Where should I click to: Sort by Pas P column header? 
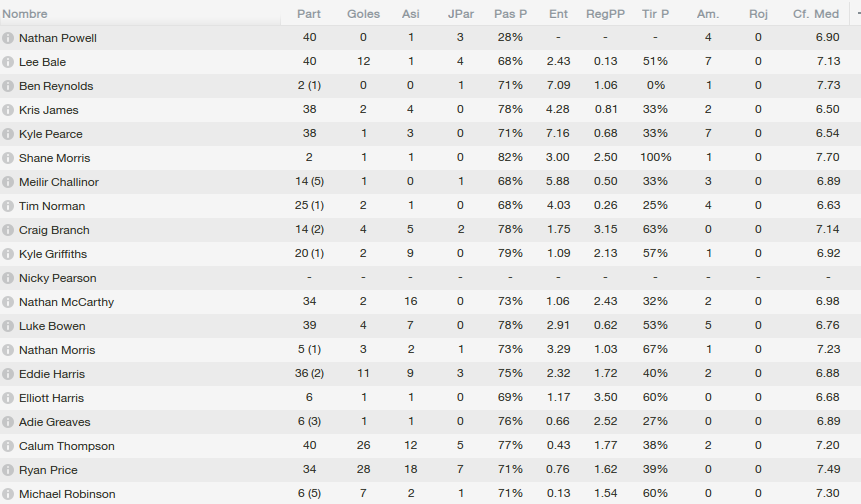[510, 14]
